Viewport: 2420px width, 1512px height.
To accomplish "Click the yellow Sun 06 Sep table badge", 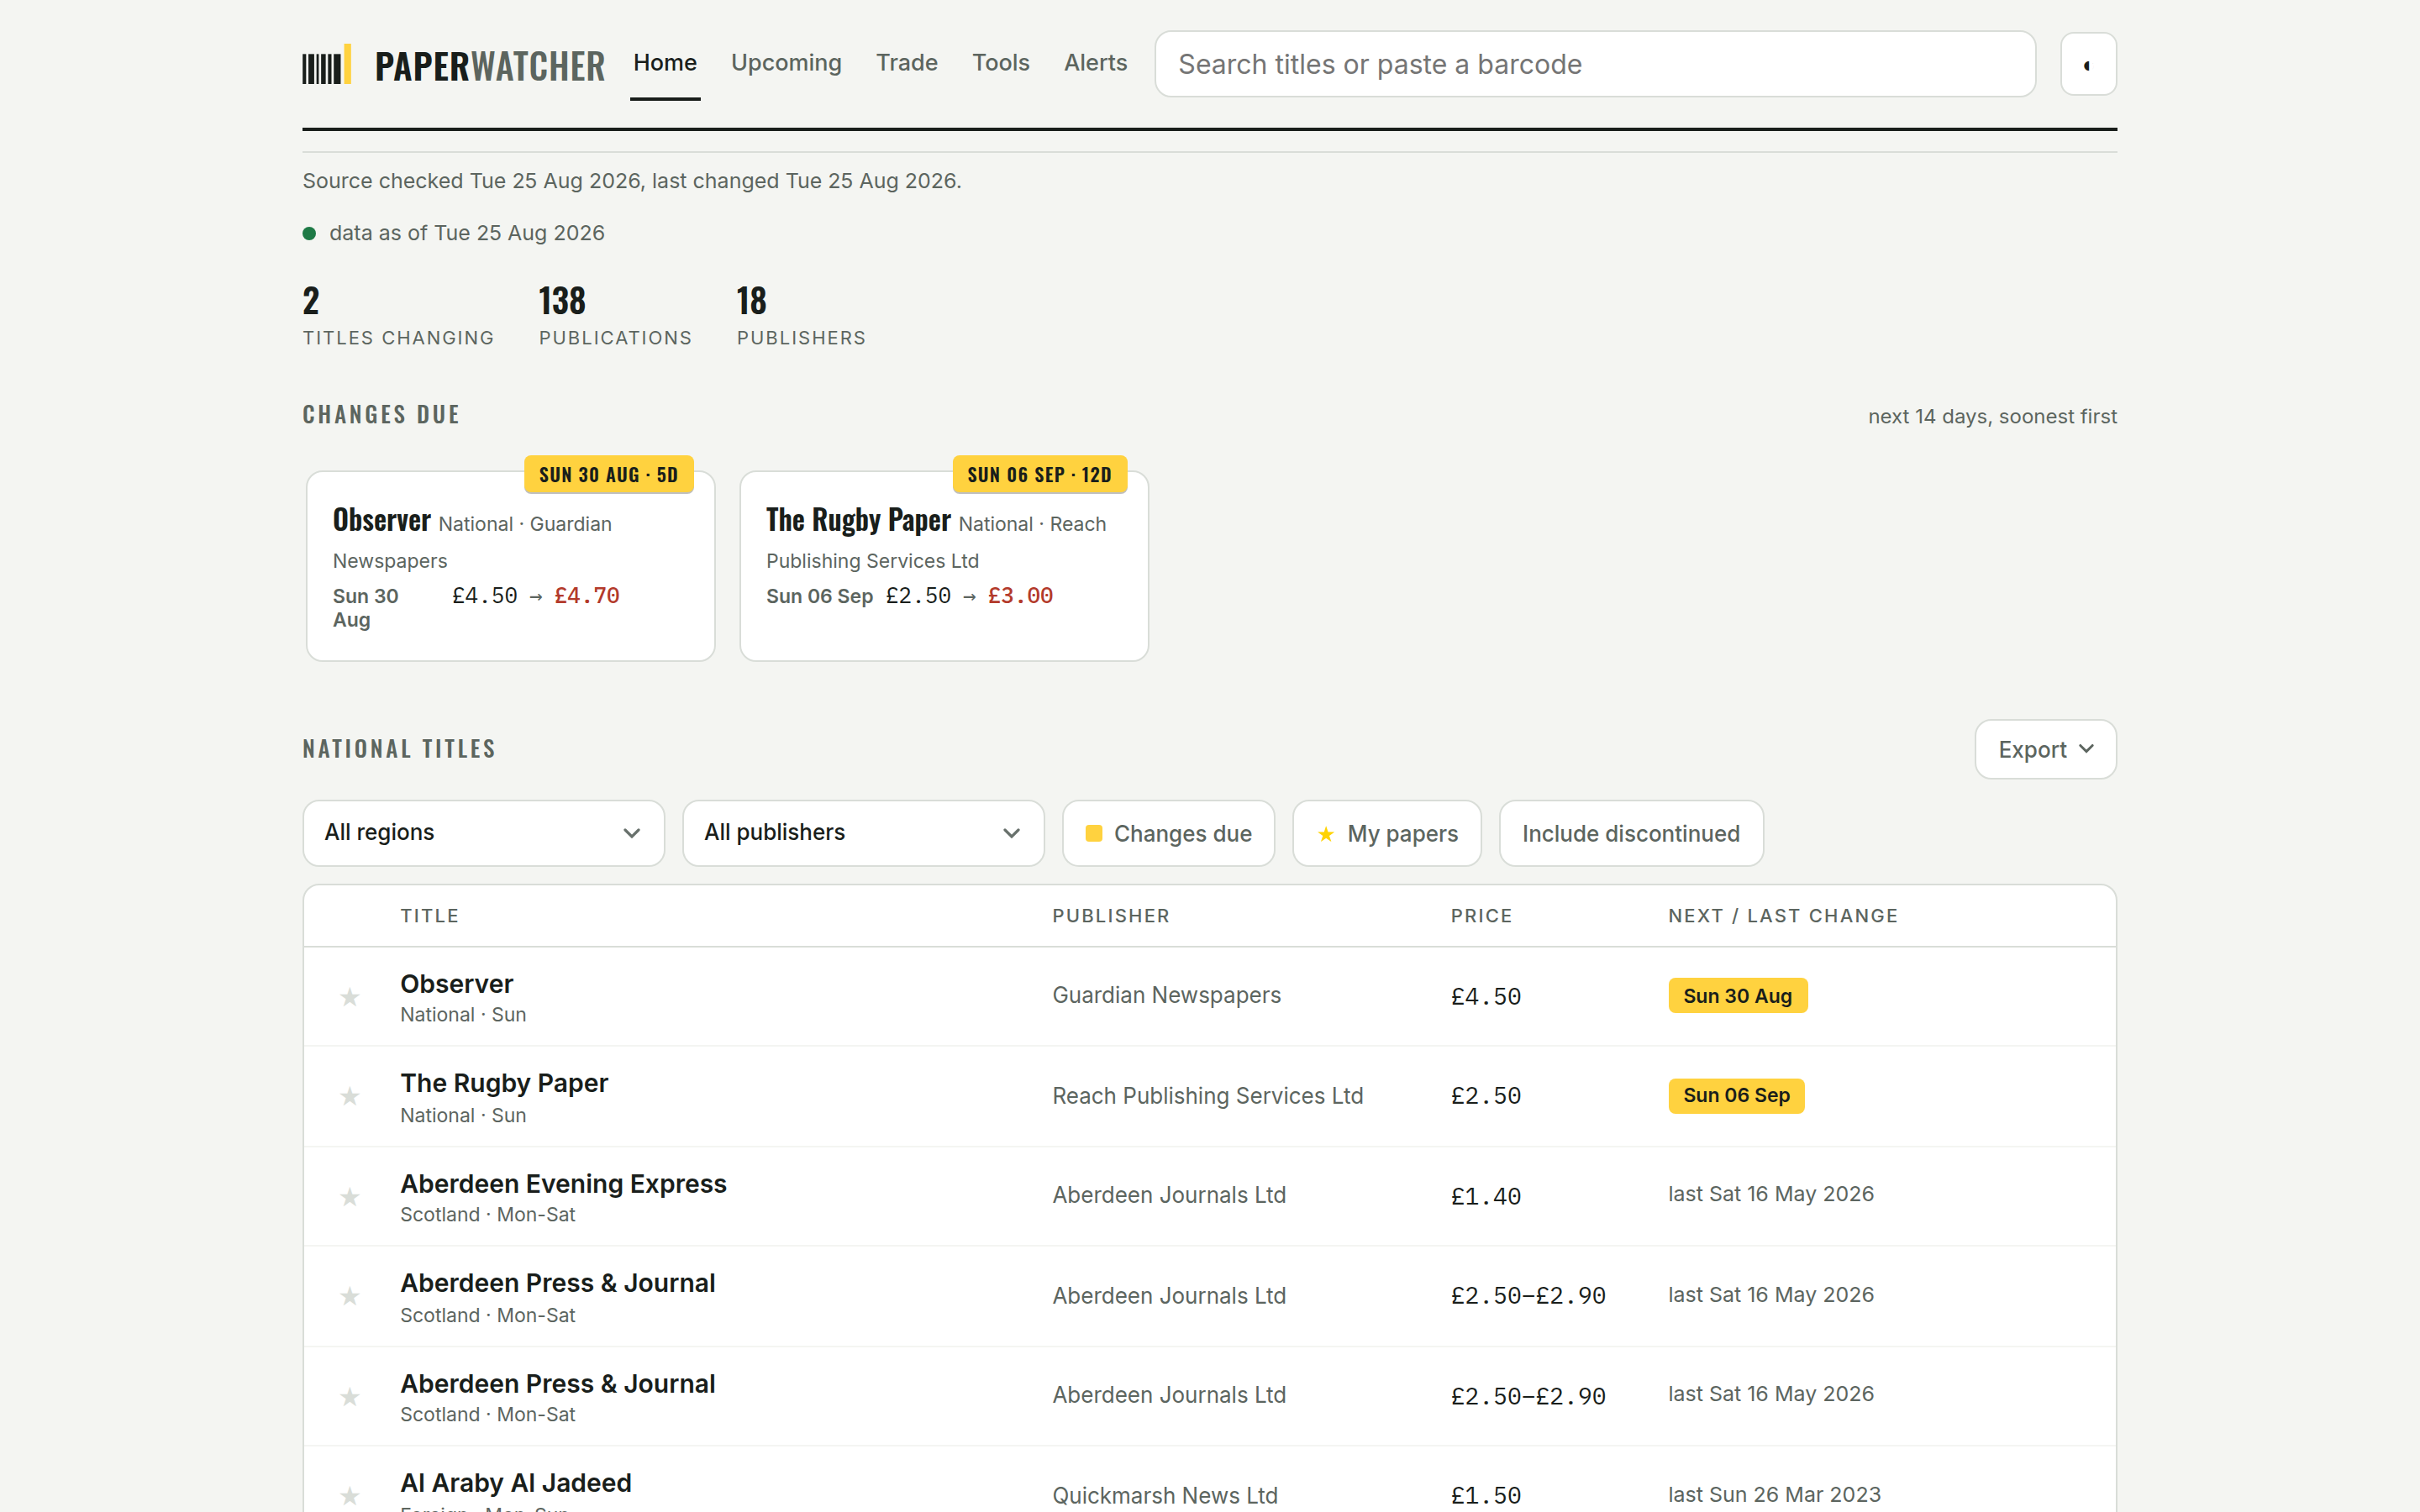I will (x=1737, y=1096).
